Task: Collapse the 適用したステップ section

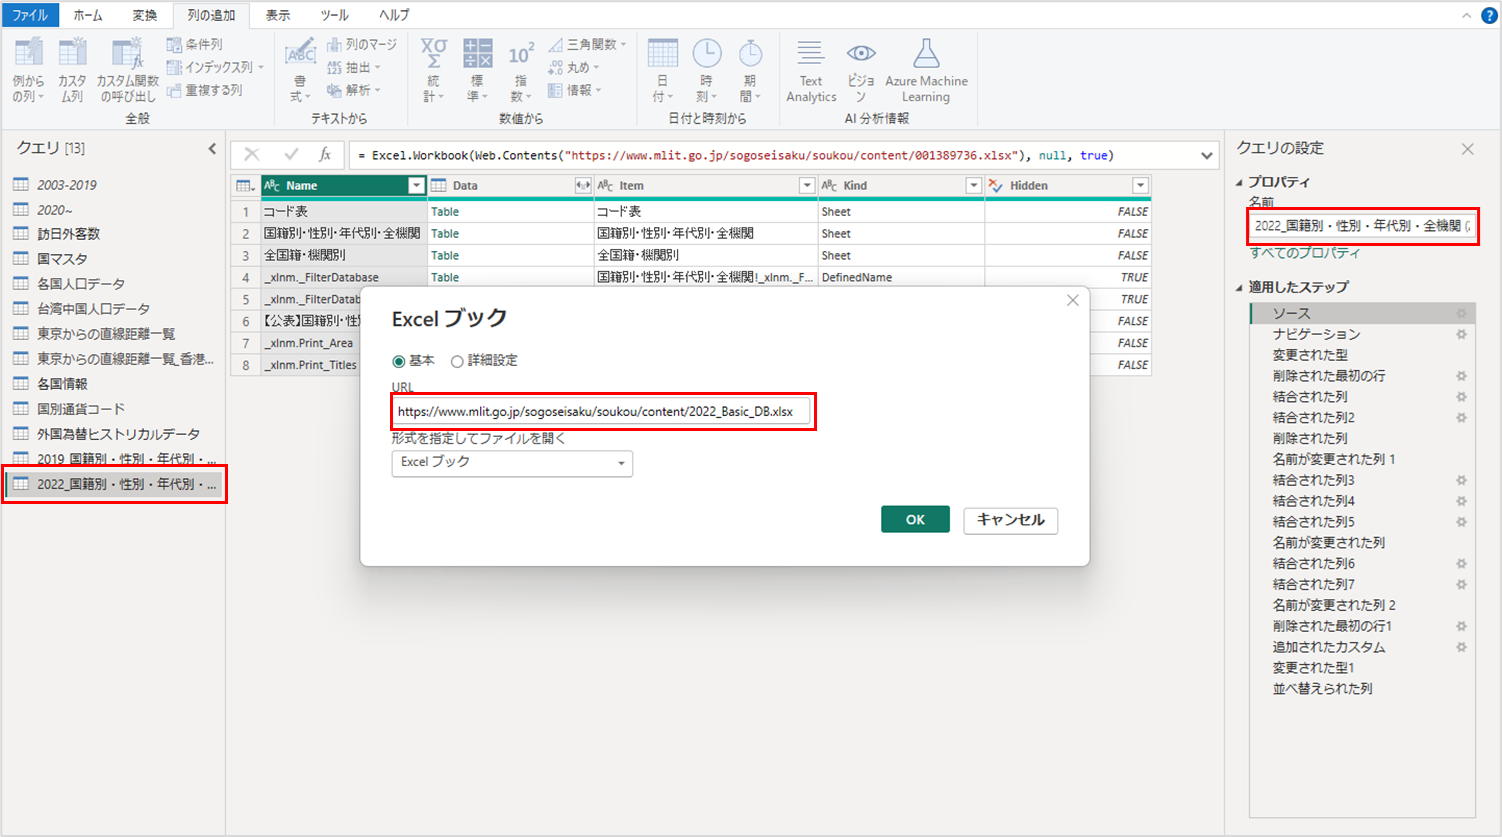Action: [x=1240, y=287]
